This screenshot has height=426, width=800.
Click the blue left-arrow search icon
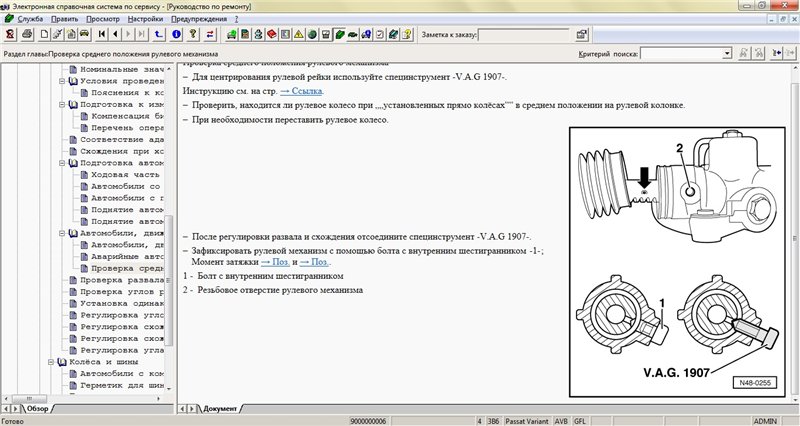click(x=776, y=53)
